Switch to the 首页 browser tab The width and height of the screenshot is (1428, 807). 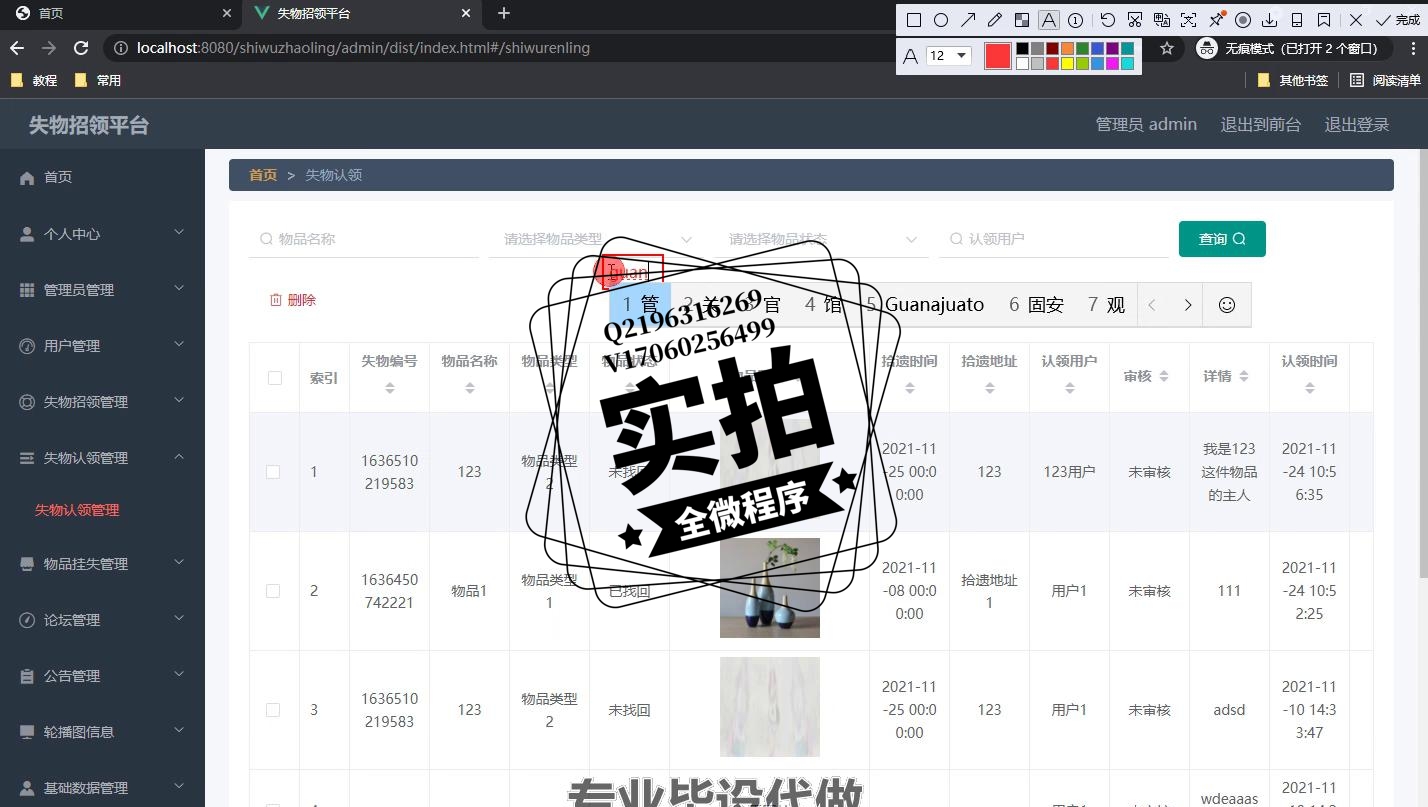[121, 14]
